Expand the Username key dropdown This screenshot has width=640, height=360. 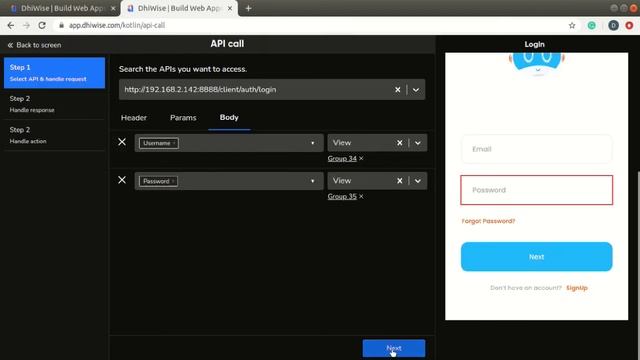click(x=313, y=143)
